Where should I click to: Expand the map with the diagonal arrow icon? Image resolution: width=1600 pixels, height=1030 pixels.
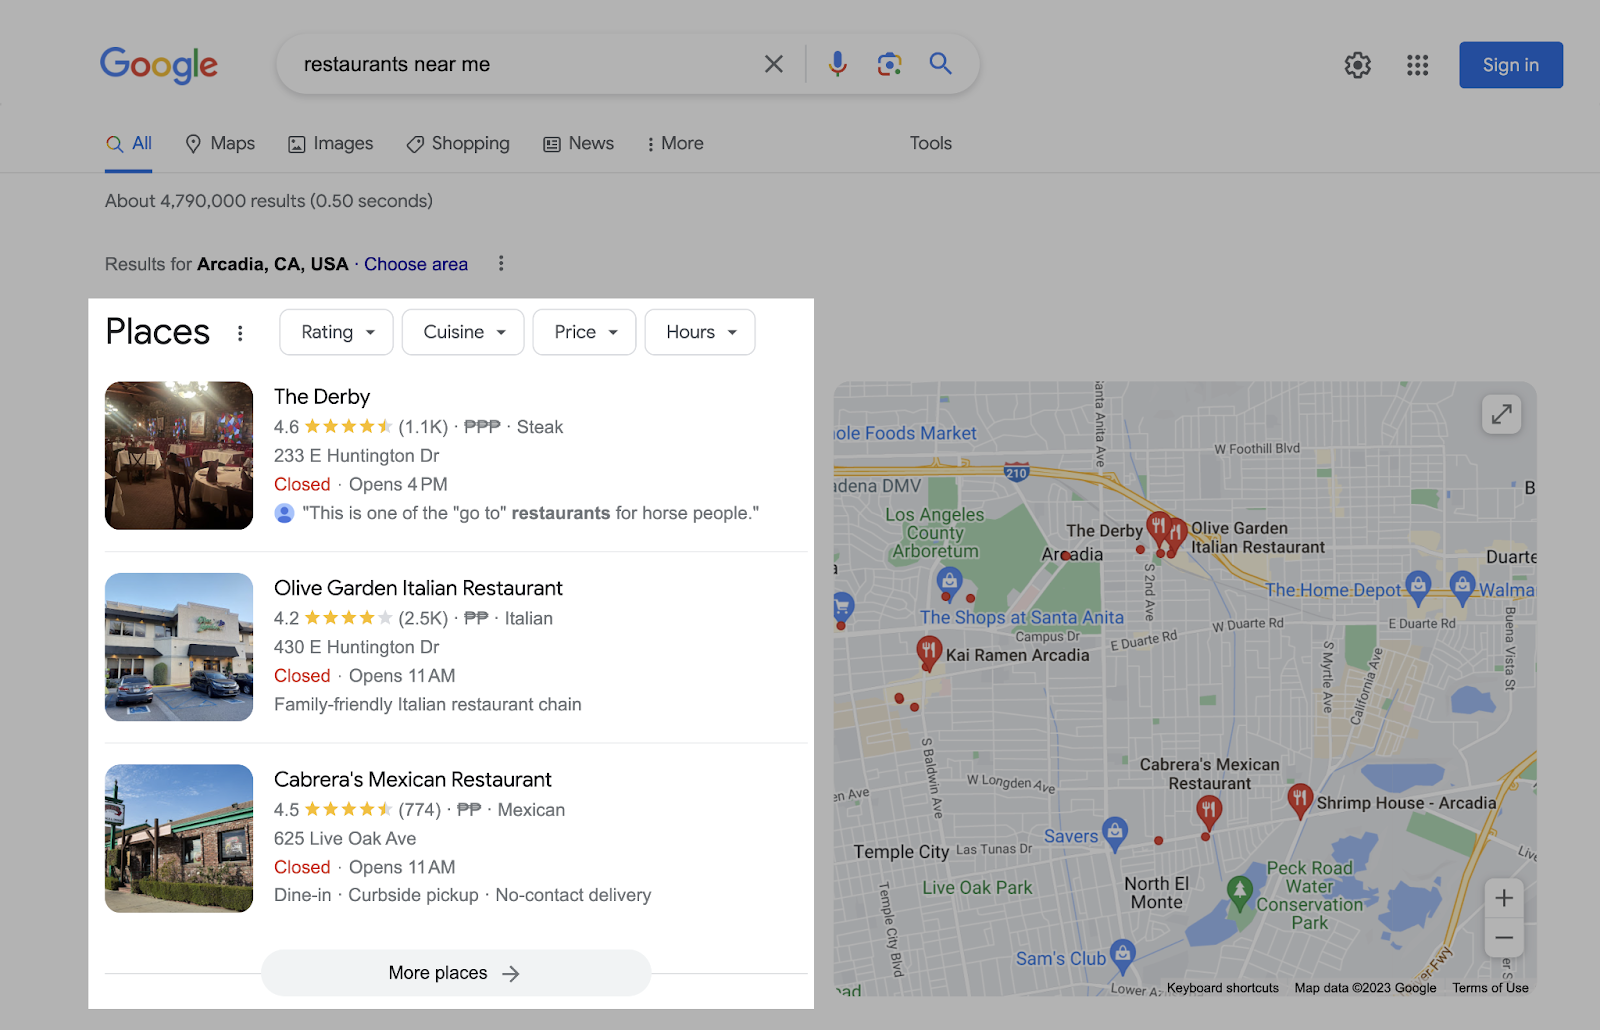click(x=1501, y=413)
